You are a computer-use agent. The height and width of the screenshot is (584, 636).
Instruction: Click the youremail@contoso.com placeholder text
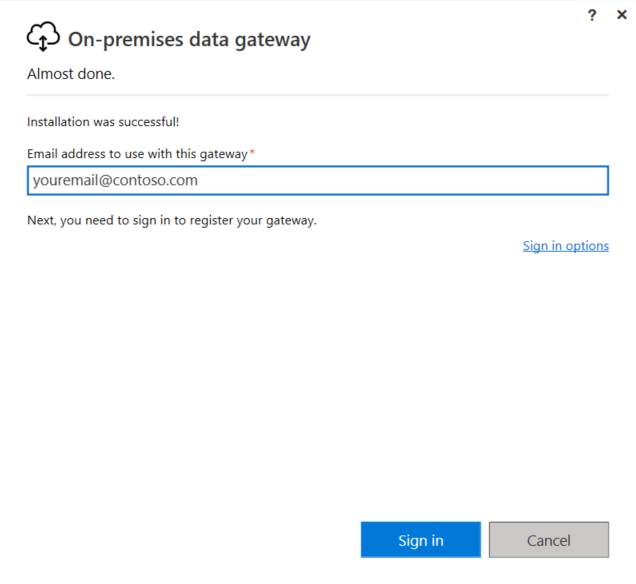115,180
